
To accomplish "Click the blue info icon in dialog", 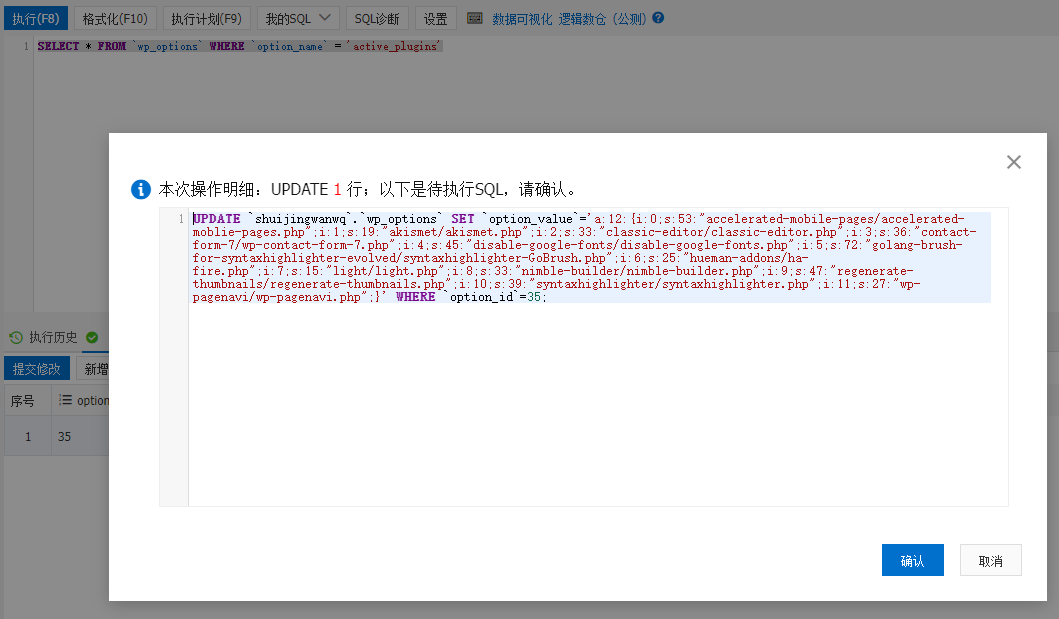I will pos(140,189).
